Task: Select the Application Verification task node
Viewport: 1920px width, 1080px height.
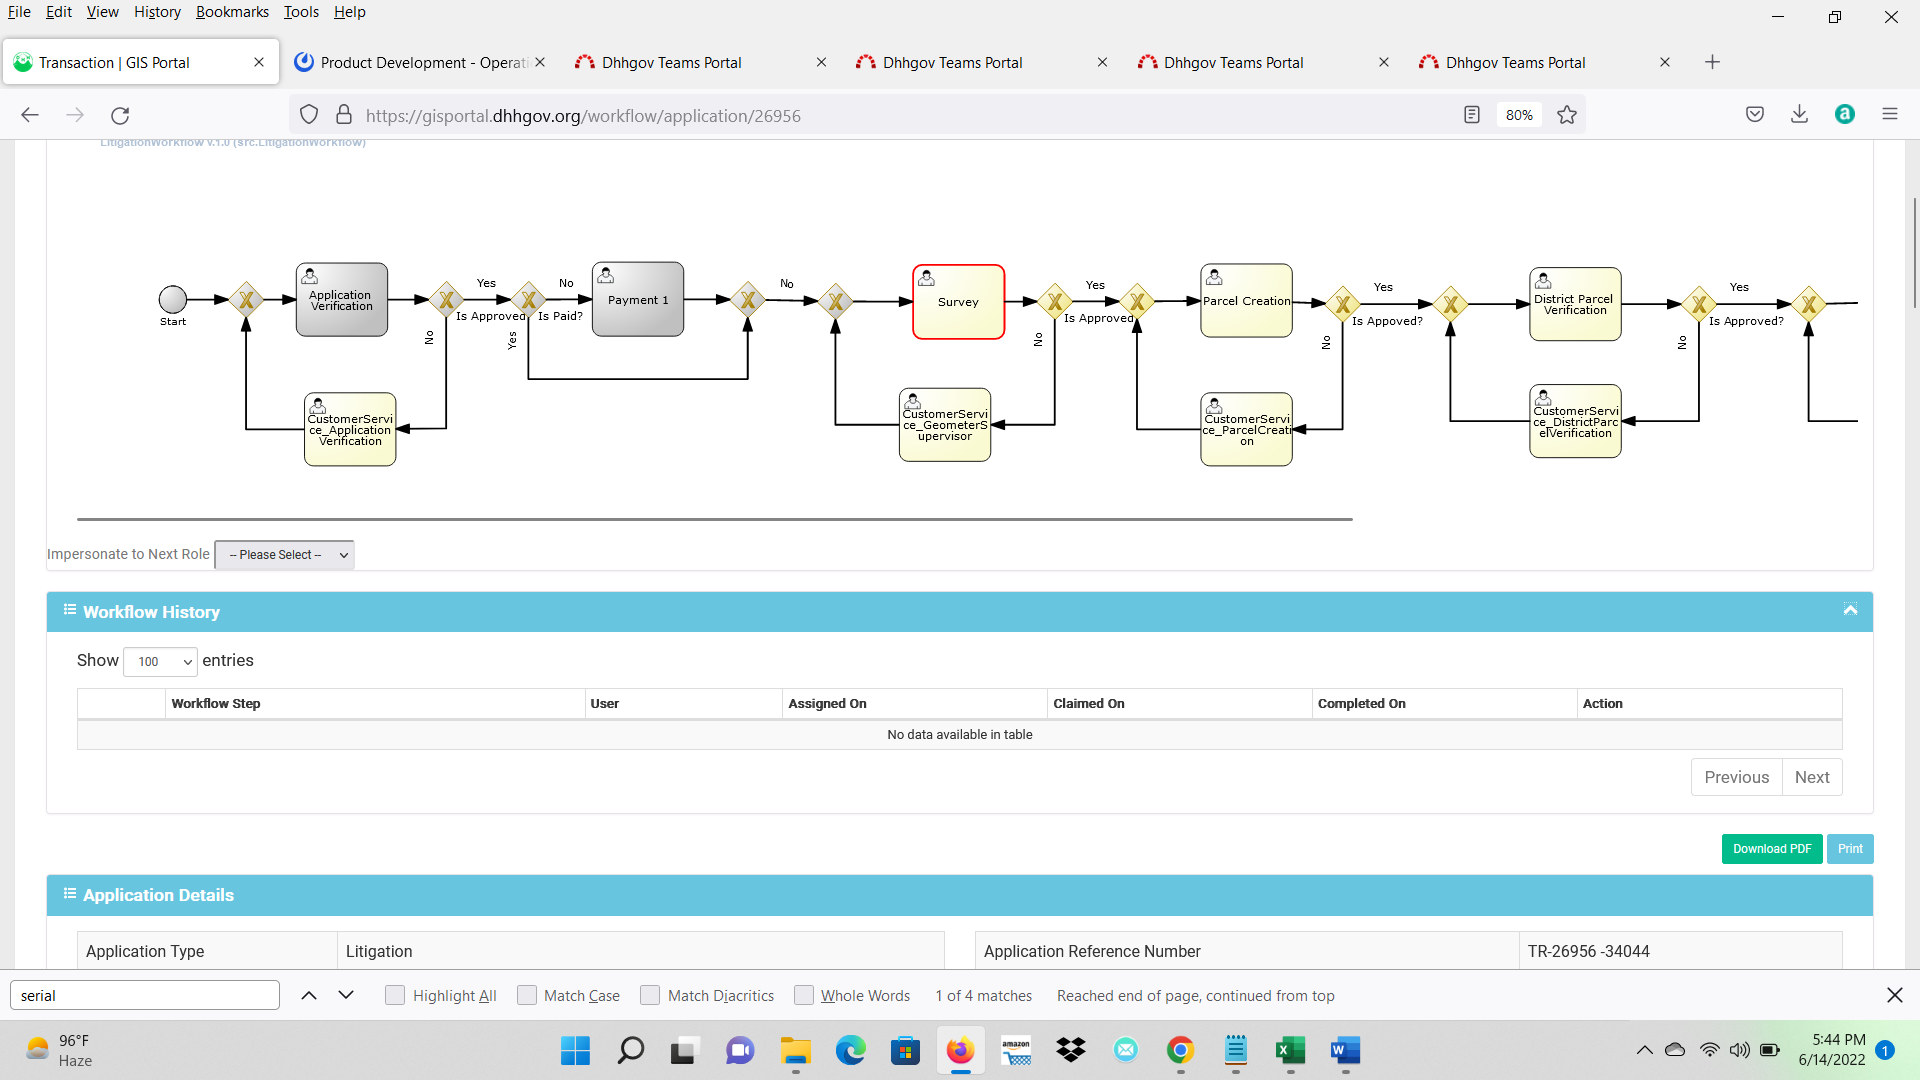Action: tap(341, 300)
